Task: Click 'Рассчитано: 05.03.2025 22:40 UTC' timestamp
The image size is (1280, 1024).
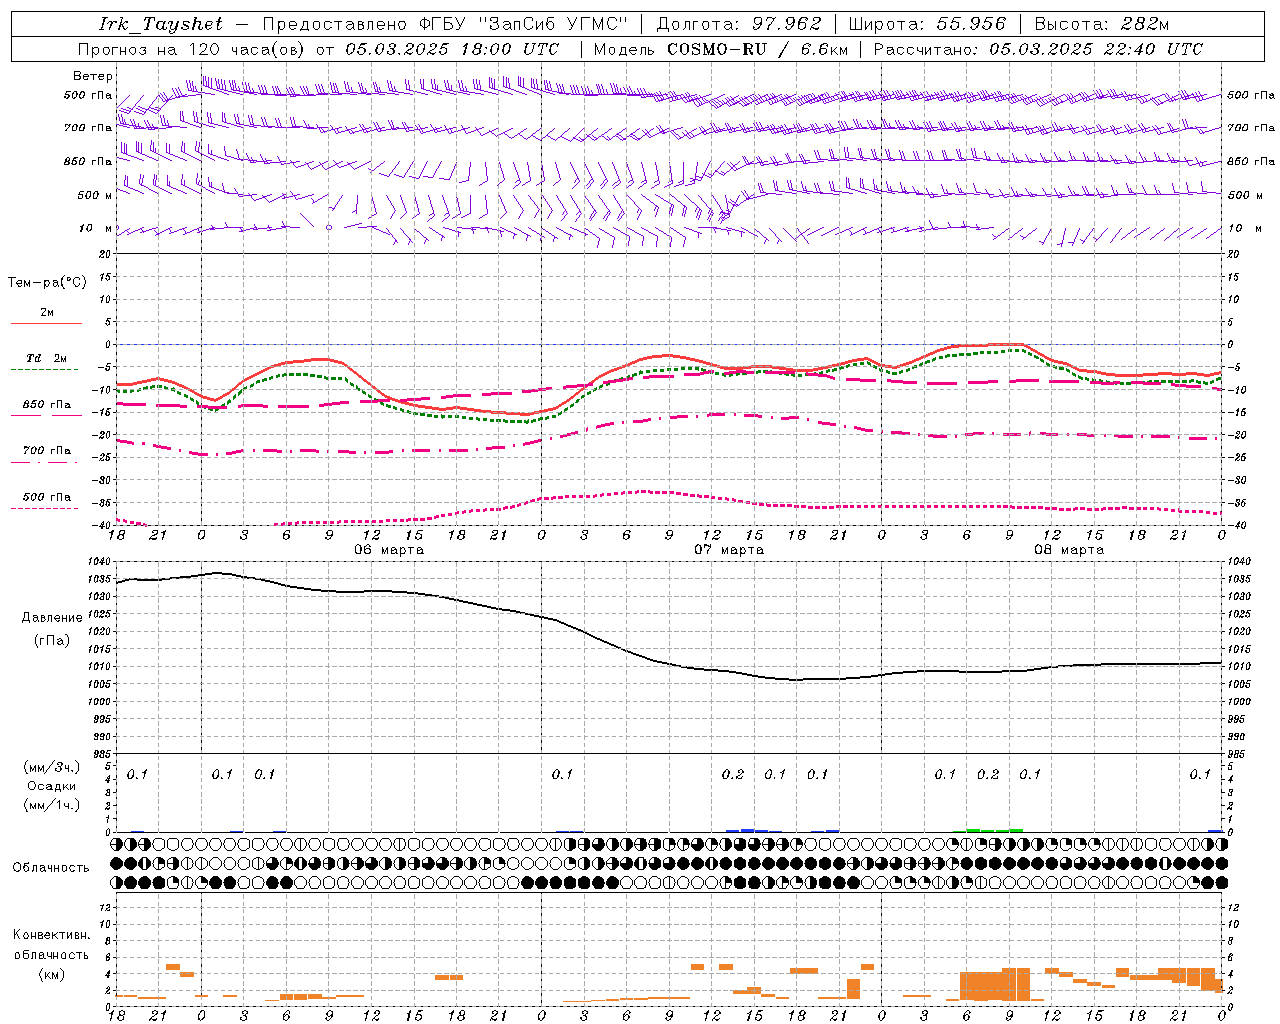Action: 1038,49
